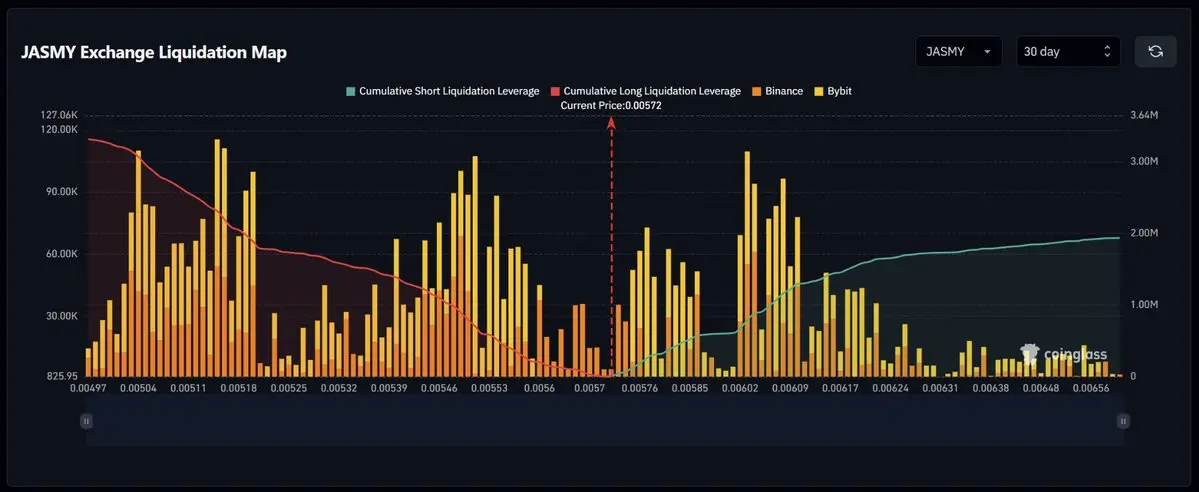Image resolution: width=1199 pixels, height=492 pixels.
Task: Click the 0.00631 x-axis label
Action: [x=941, y=389]
